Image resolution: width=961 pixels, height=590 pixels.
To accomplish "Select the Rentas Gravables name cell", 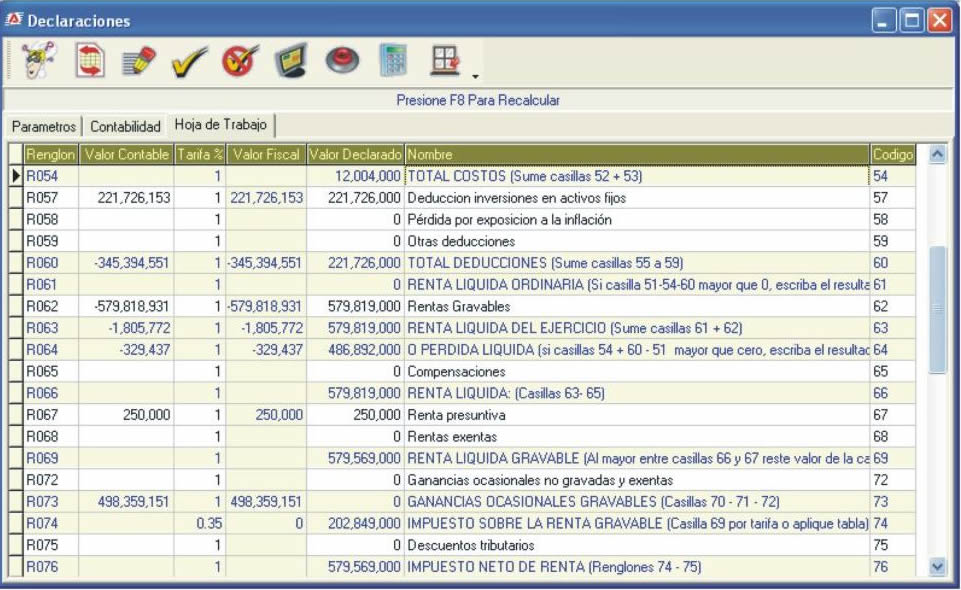I will click(637, 306).
